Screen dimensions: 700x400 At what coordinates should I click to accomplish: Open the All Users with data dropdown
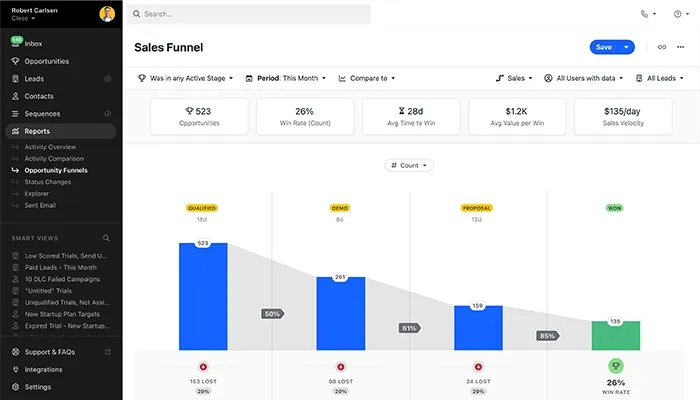pyautogui.click(x=586, y=78)
